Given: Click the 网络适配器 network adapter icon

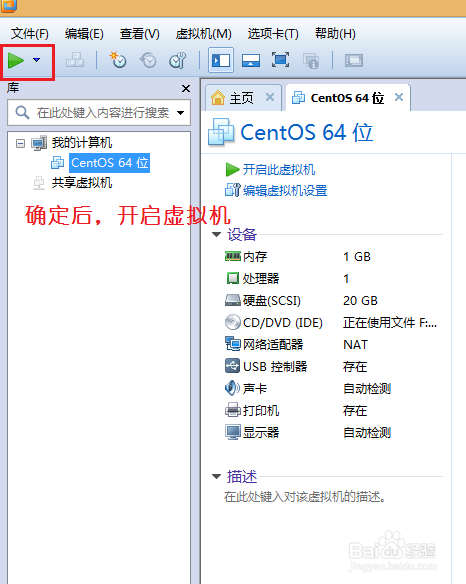Looking at the screenshot, I should pos(233,344).
